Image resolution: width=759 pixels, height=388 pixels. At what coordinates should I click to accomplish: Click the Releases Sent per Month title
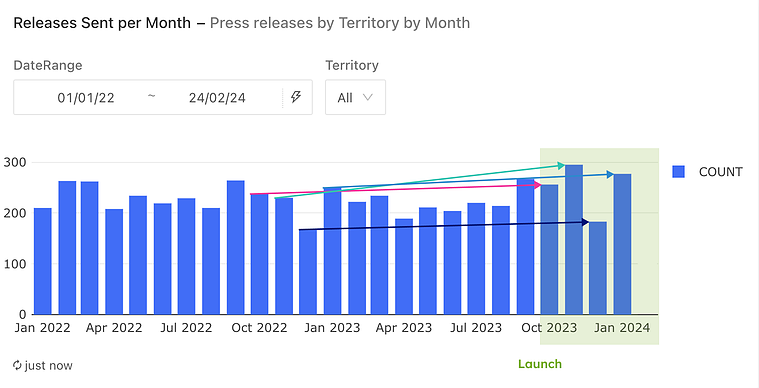tap(102, 23)
